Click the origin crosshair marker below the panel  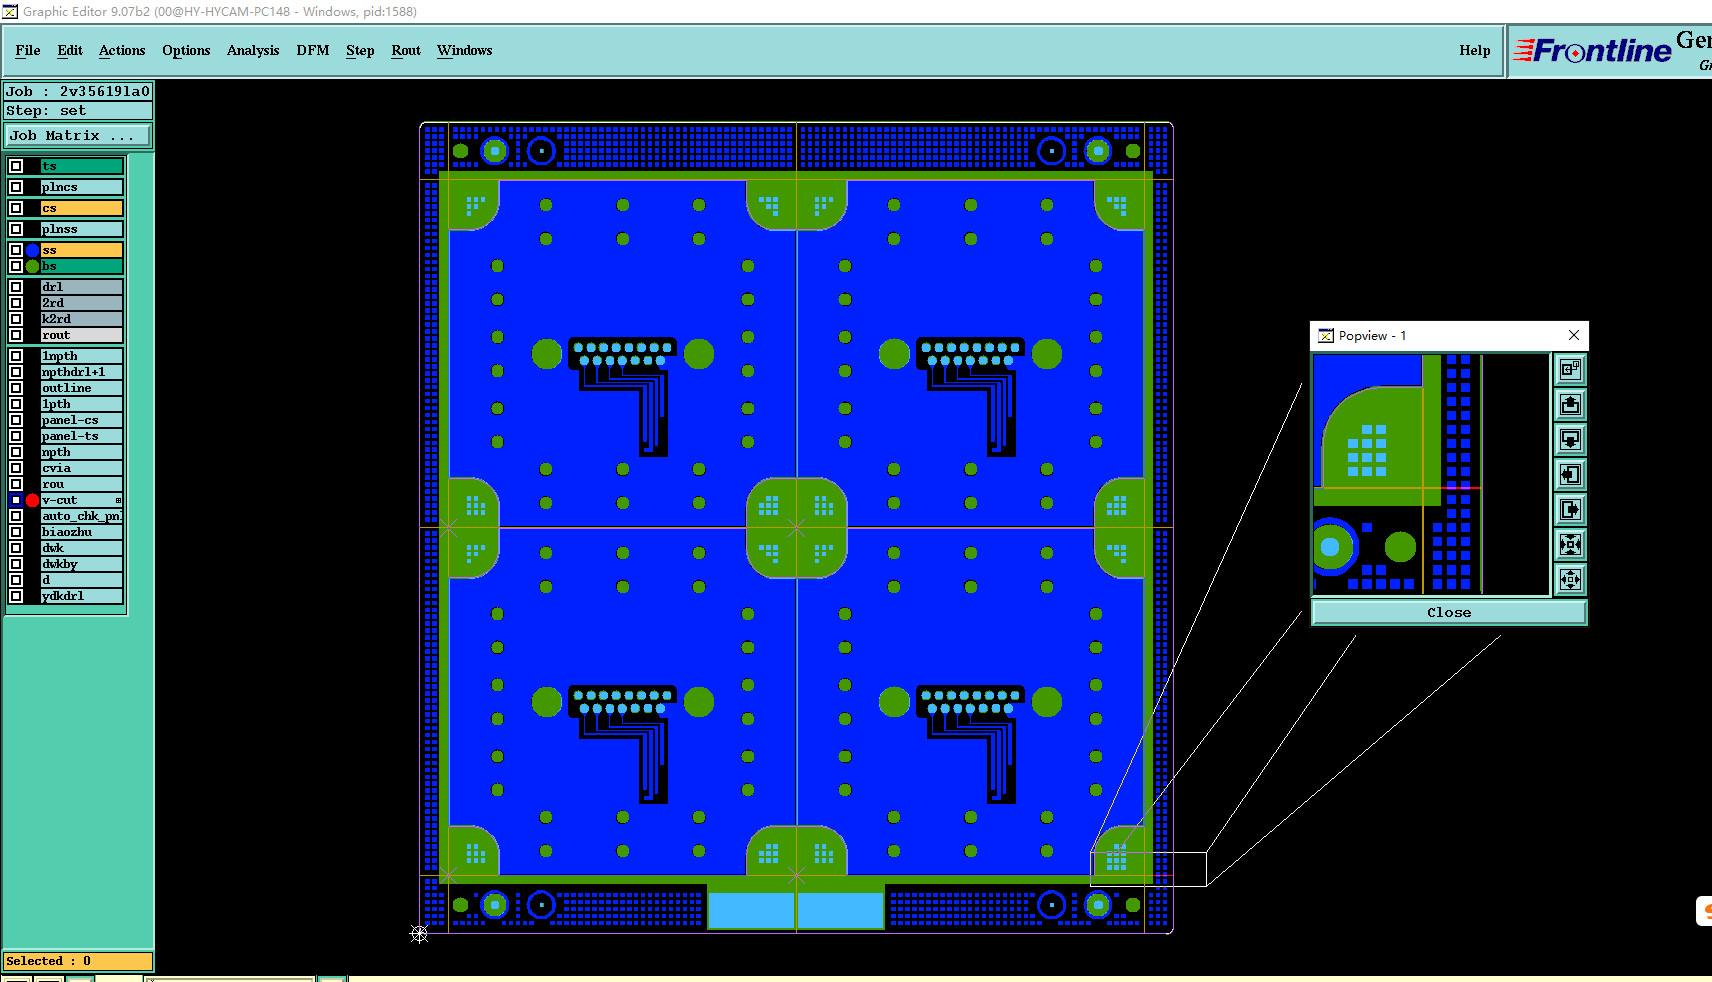pyautogui.click(x=419, y=933)
